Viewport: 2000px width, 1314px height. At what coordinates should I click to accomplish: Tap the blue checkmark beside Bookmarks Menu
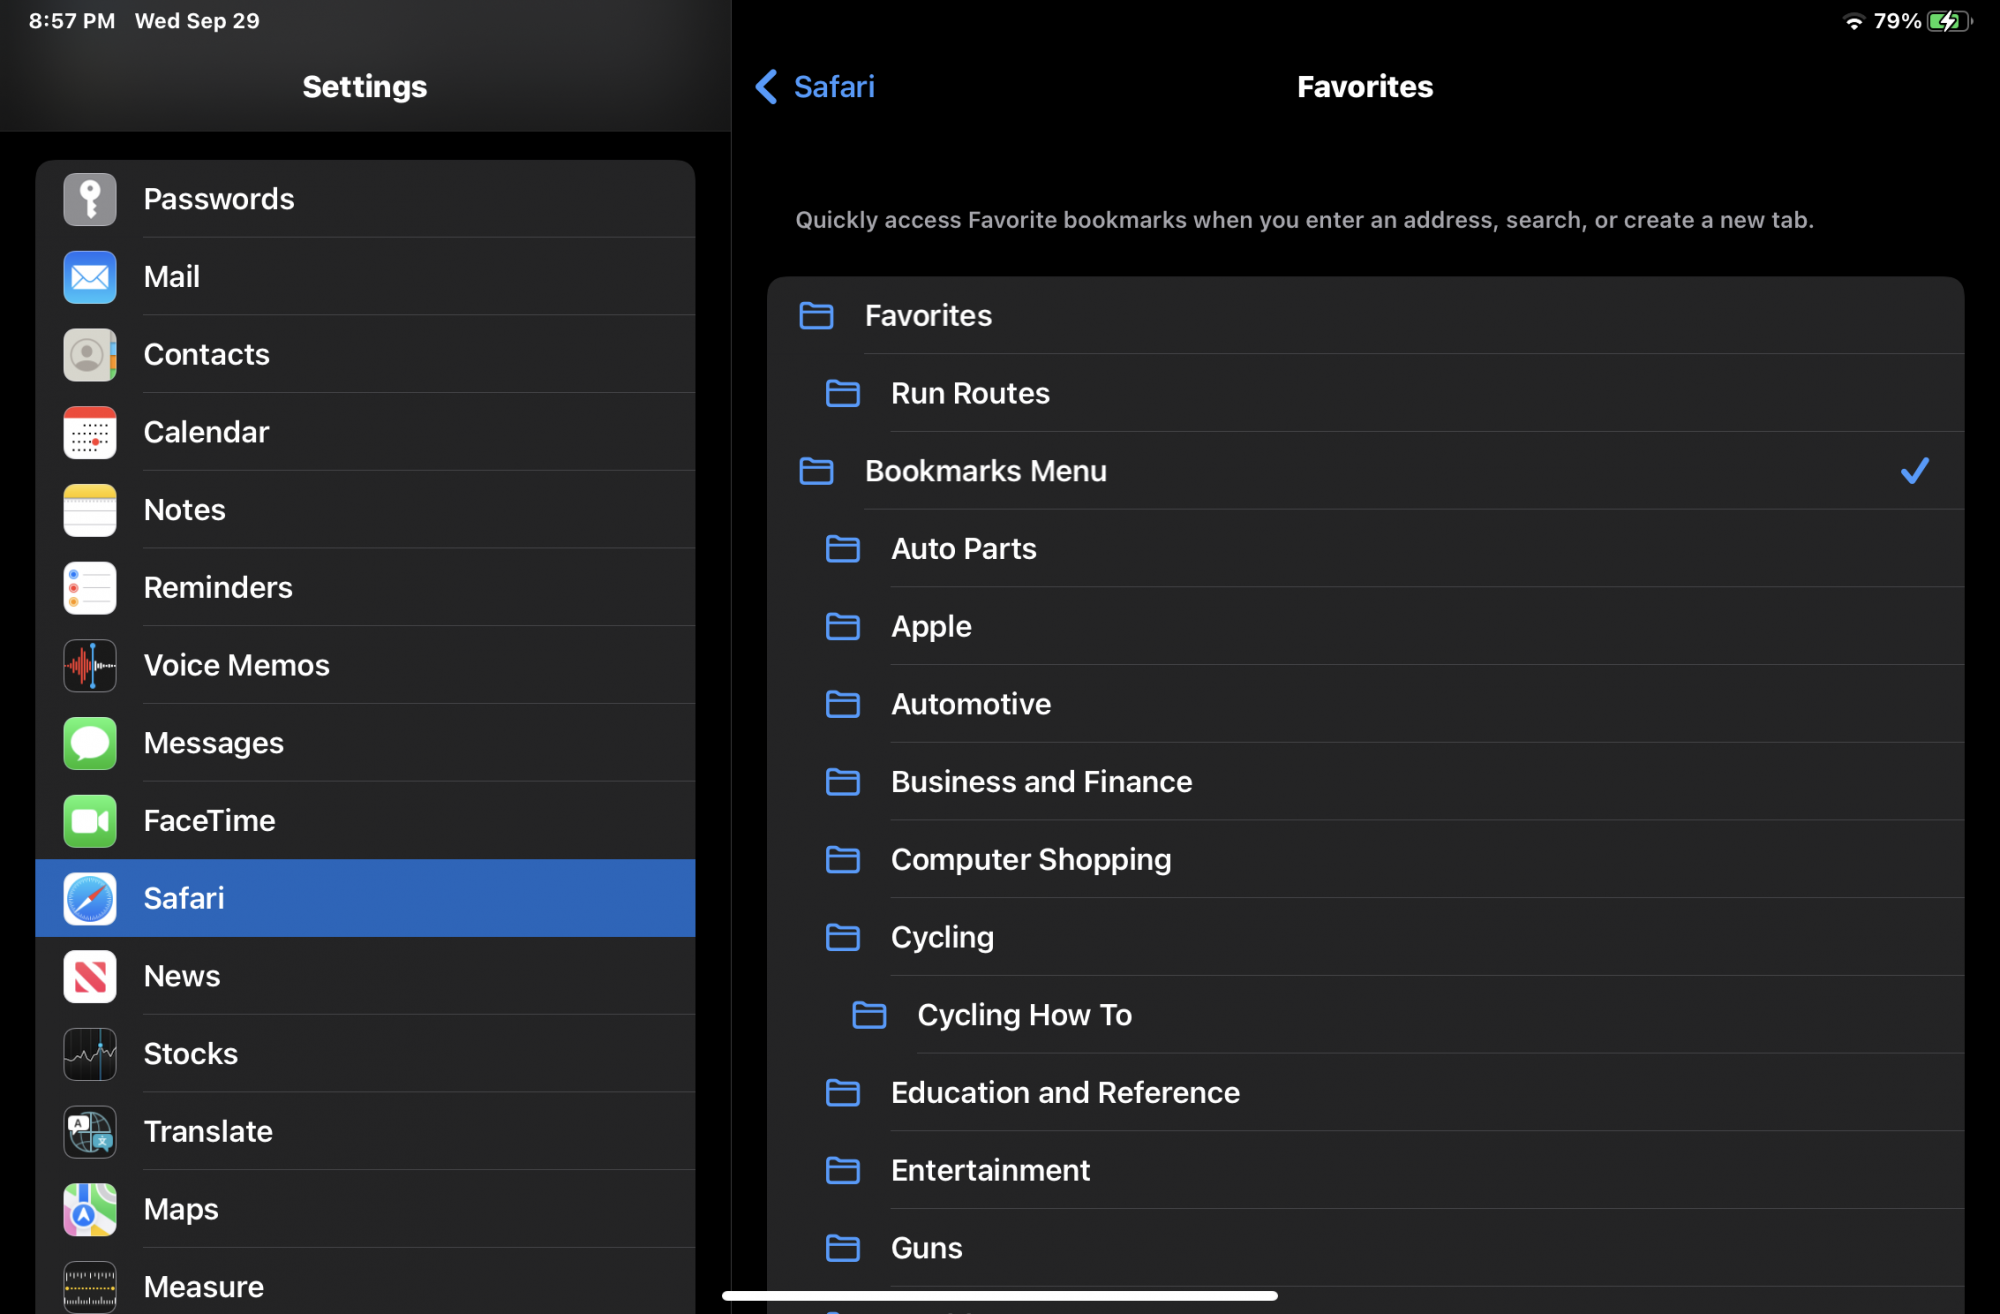[1914, 471]
